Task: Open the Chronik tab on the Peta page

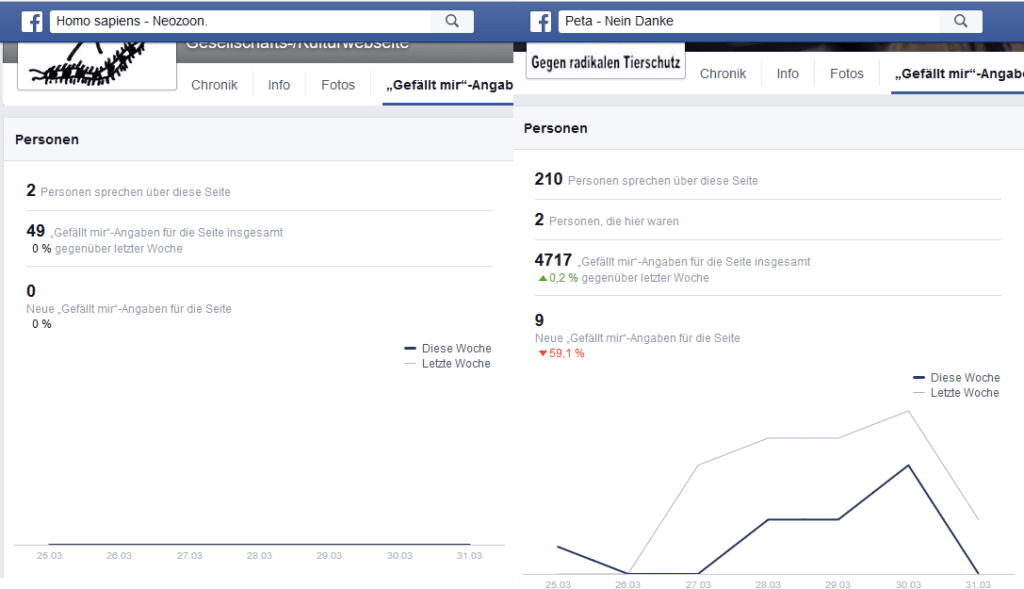Action: [723, 74]
